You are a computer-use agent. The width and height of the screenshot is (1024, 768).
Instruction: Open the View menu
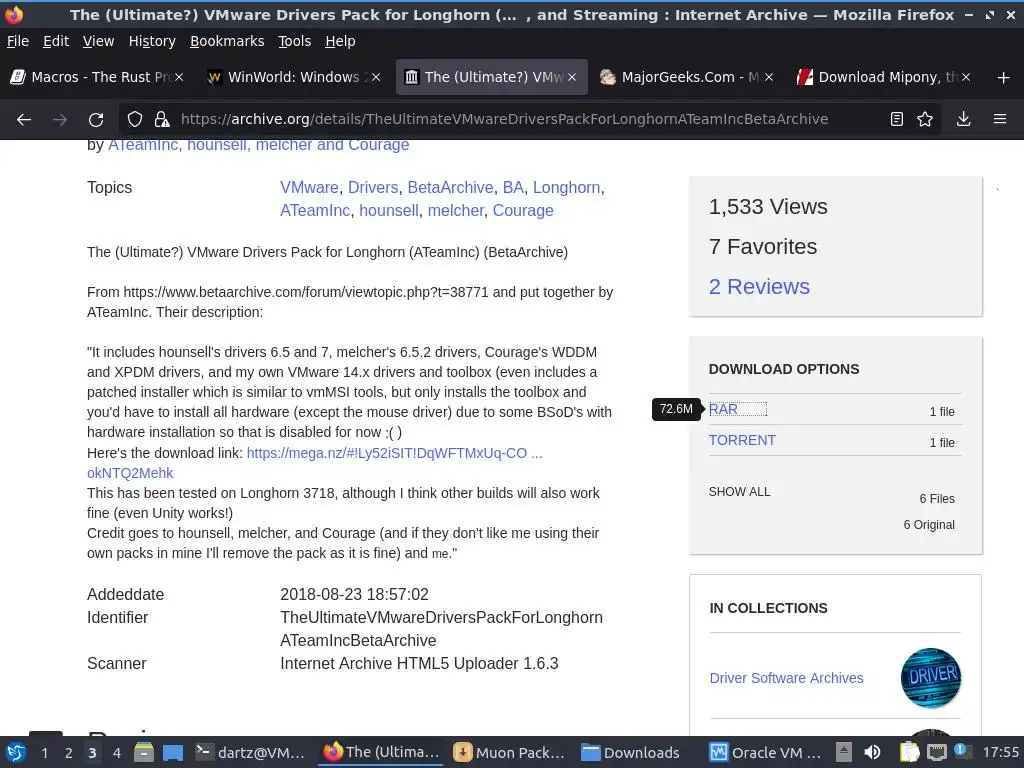[x=99, y=41]
